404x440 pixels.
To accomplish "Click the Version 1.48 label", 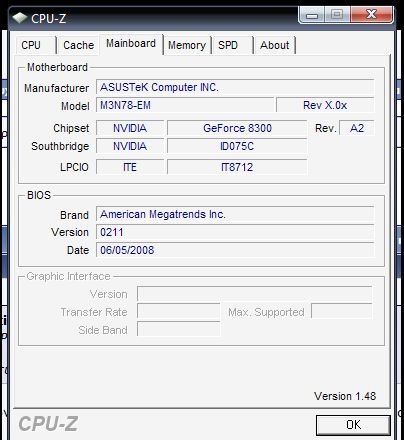I will tap(345, 396).
